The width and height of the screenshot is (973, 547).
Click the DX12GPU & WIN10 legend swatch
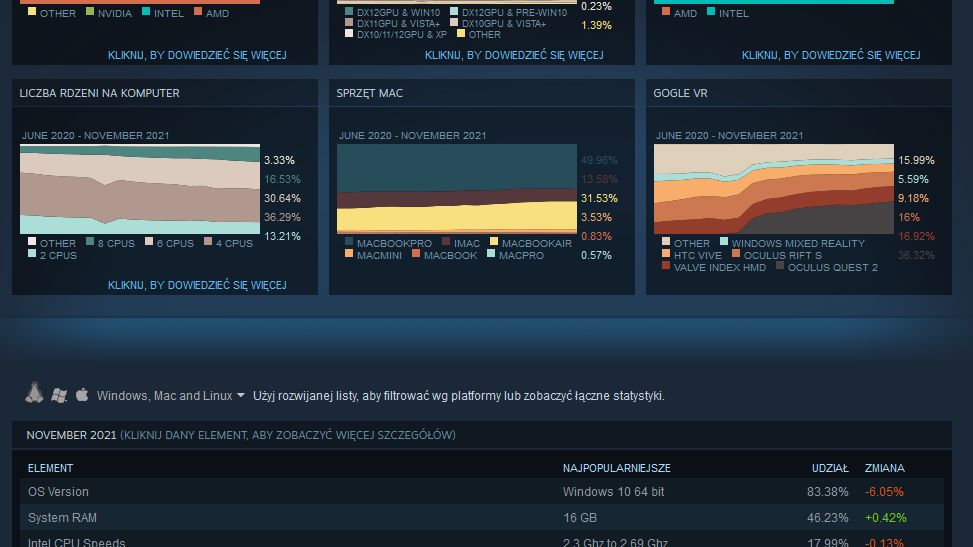point(349,11)
